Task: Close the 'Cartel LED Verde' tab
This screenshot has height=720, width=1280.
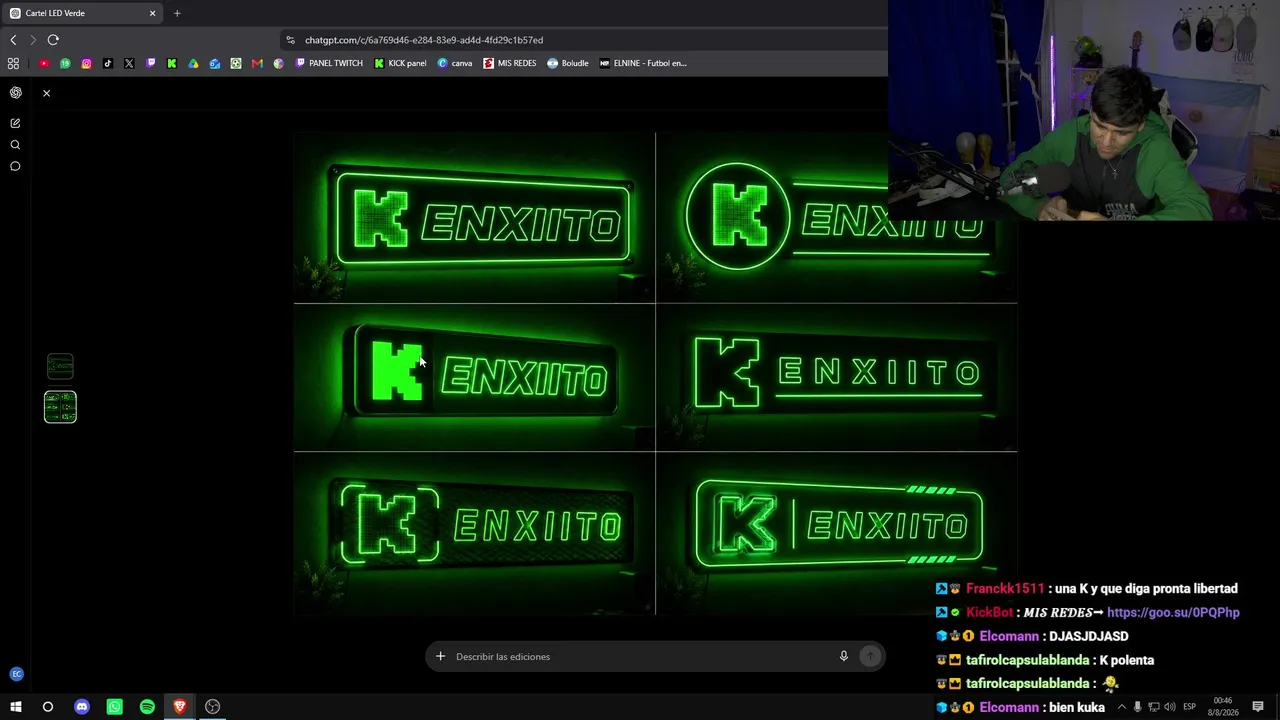Action: click(152, 13)
